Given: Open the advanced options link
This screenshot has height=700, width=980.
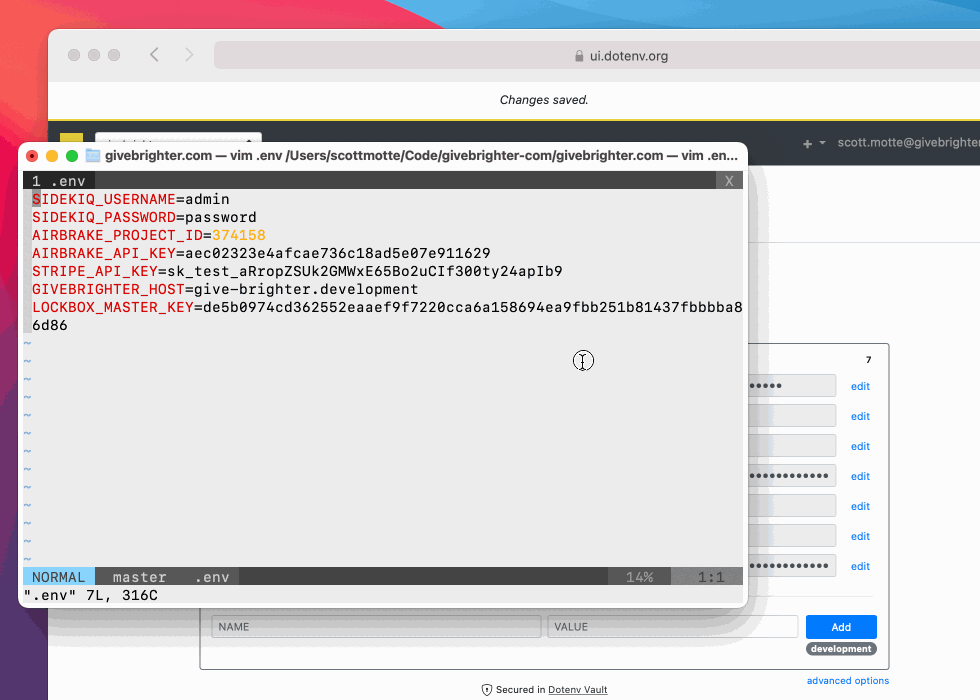Looking at the screenshot, I should tap(848, 681).
